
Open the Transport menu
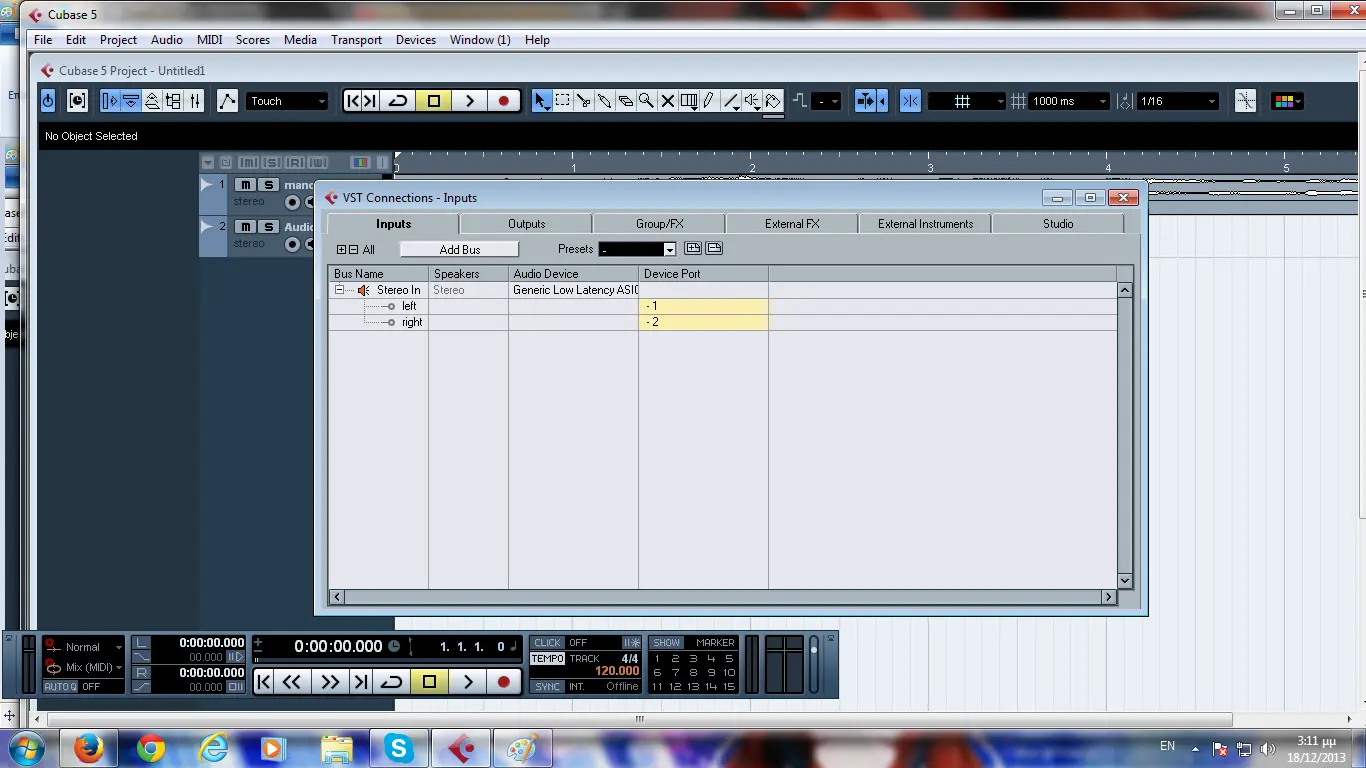356,40
